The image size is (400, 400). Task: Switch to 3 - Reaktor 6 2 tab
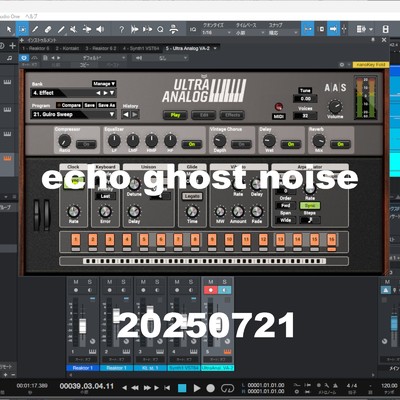coord(101,49)
